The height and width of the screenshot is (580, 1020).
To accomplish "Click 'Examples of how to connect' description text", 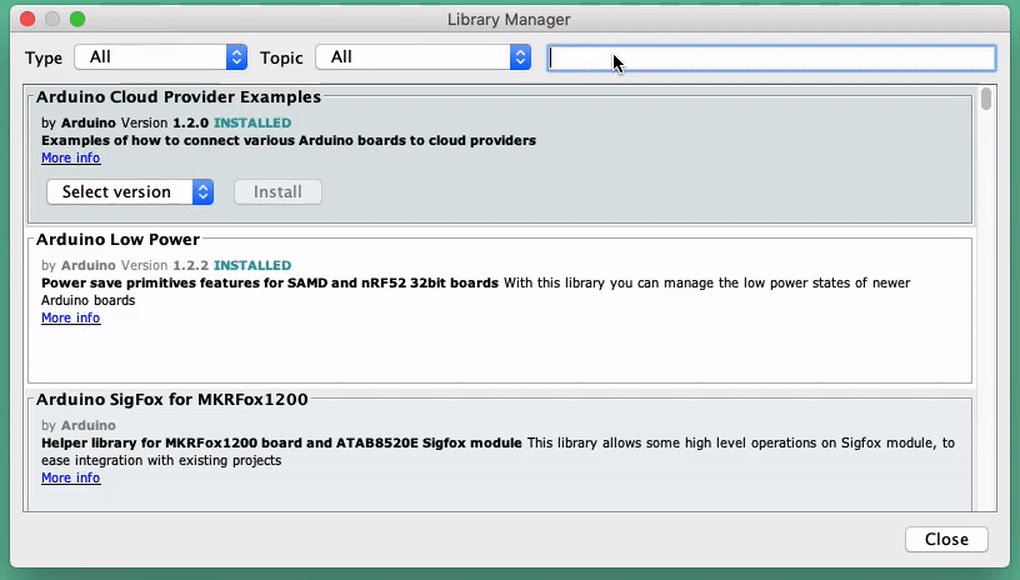I will (288, 140).
